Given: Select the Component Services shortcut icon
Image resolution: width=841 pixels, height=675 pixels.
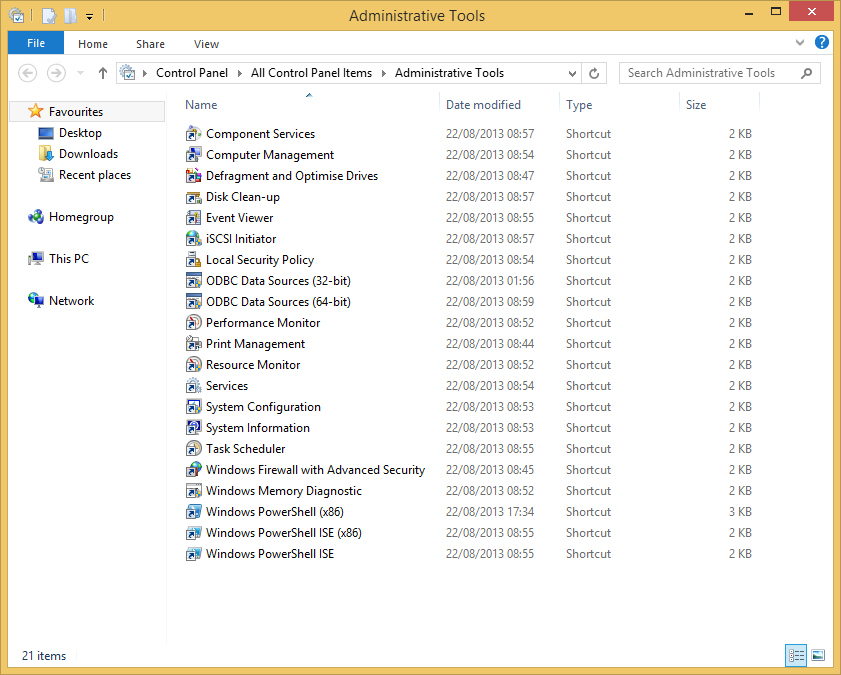Looking at the screenshot, I should [193, 133].
